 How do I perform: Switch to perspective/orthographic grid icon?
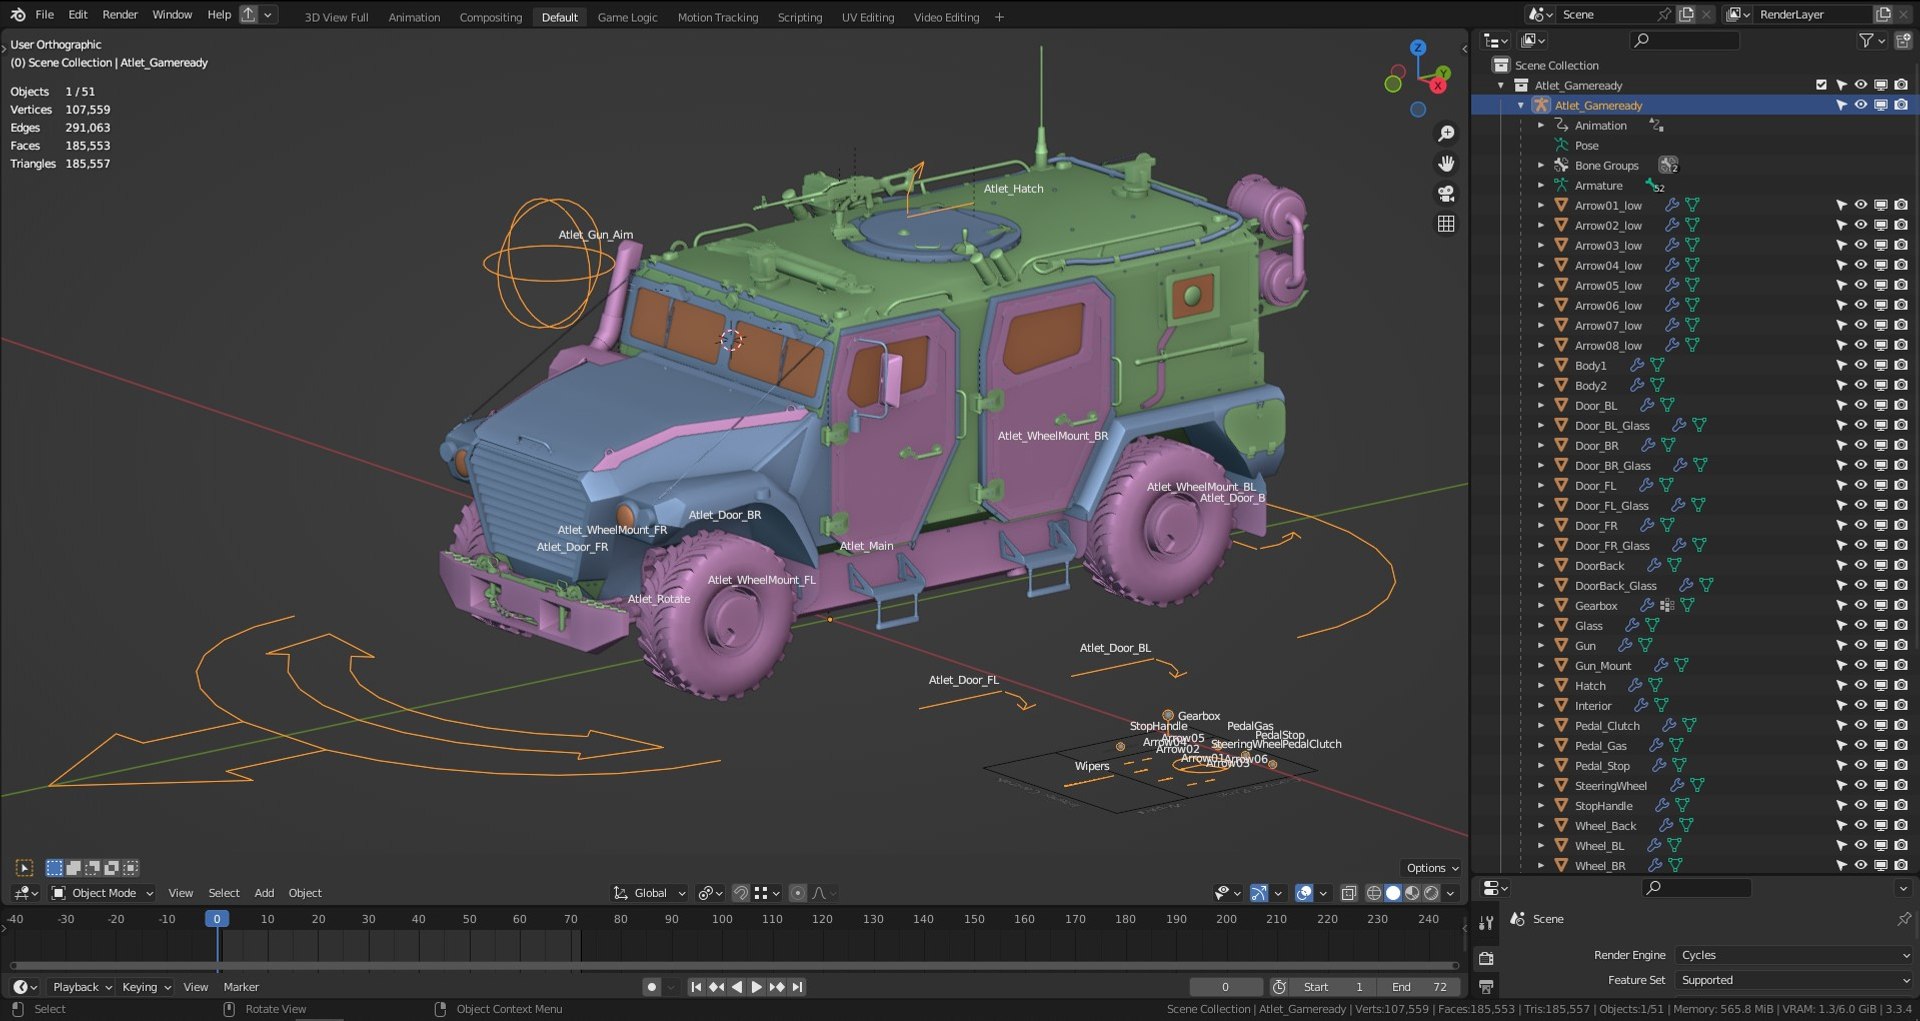click(x=1446, y=224)
